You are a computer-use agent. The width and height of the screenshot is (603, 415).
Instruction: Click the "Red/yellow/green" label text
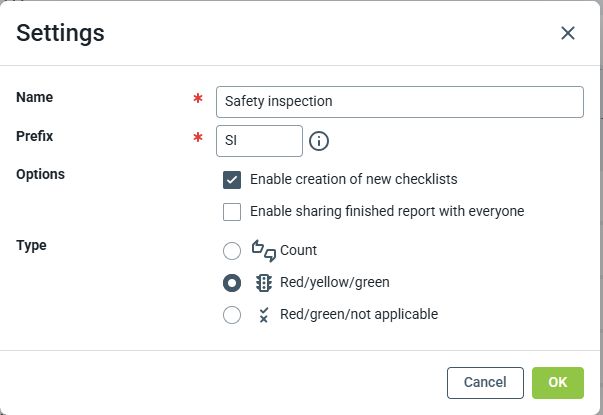(x=335, y=282)
